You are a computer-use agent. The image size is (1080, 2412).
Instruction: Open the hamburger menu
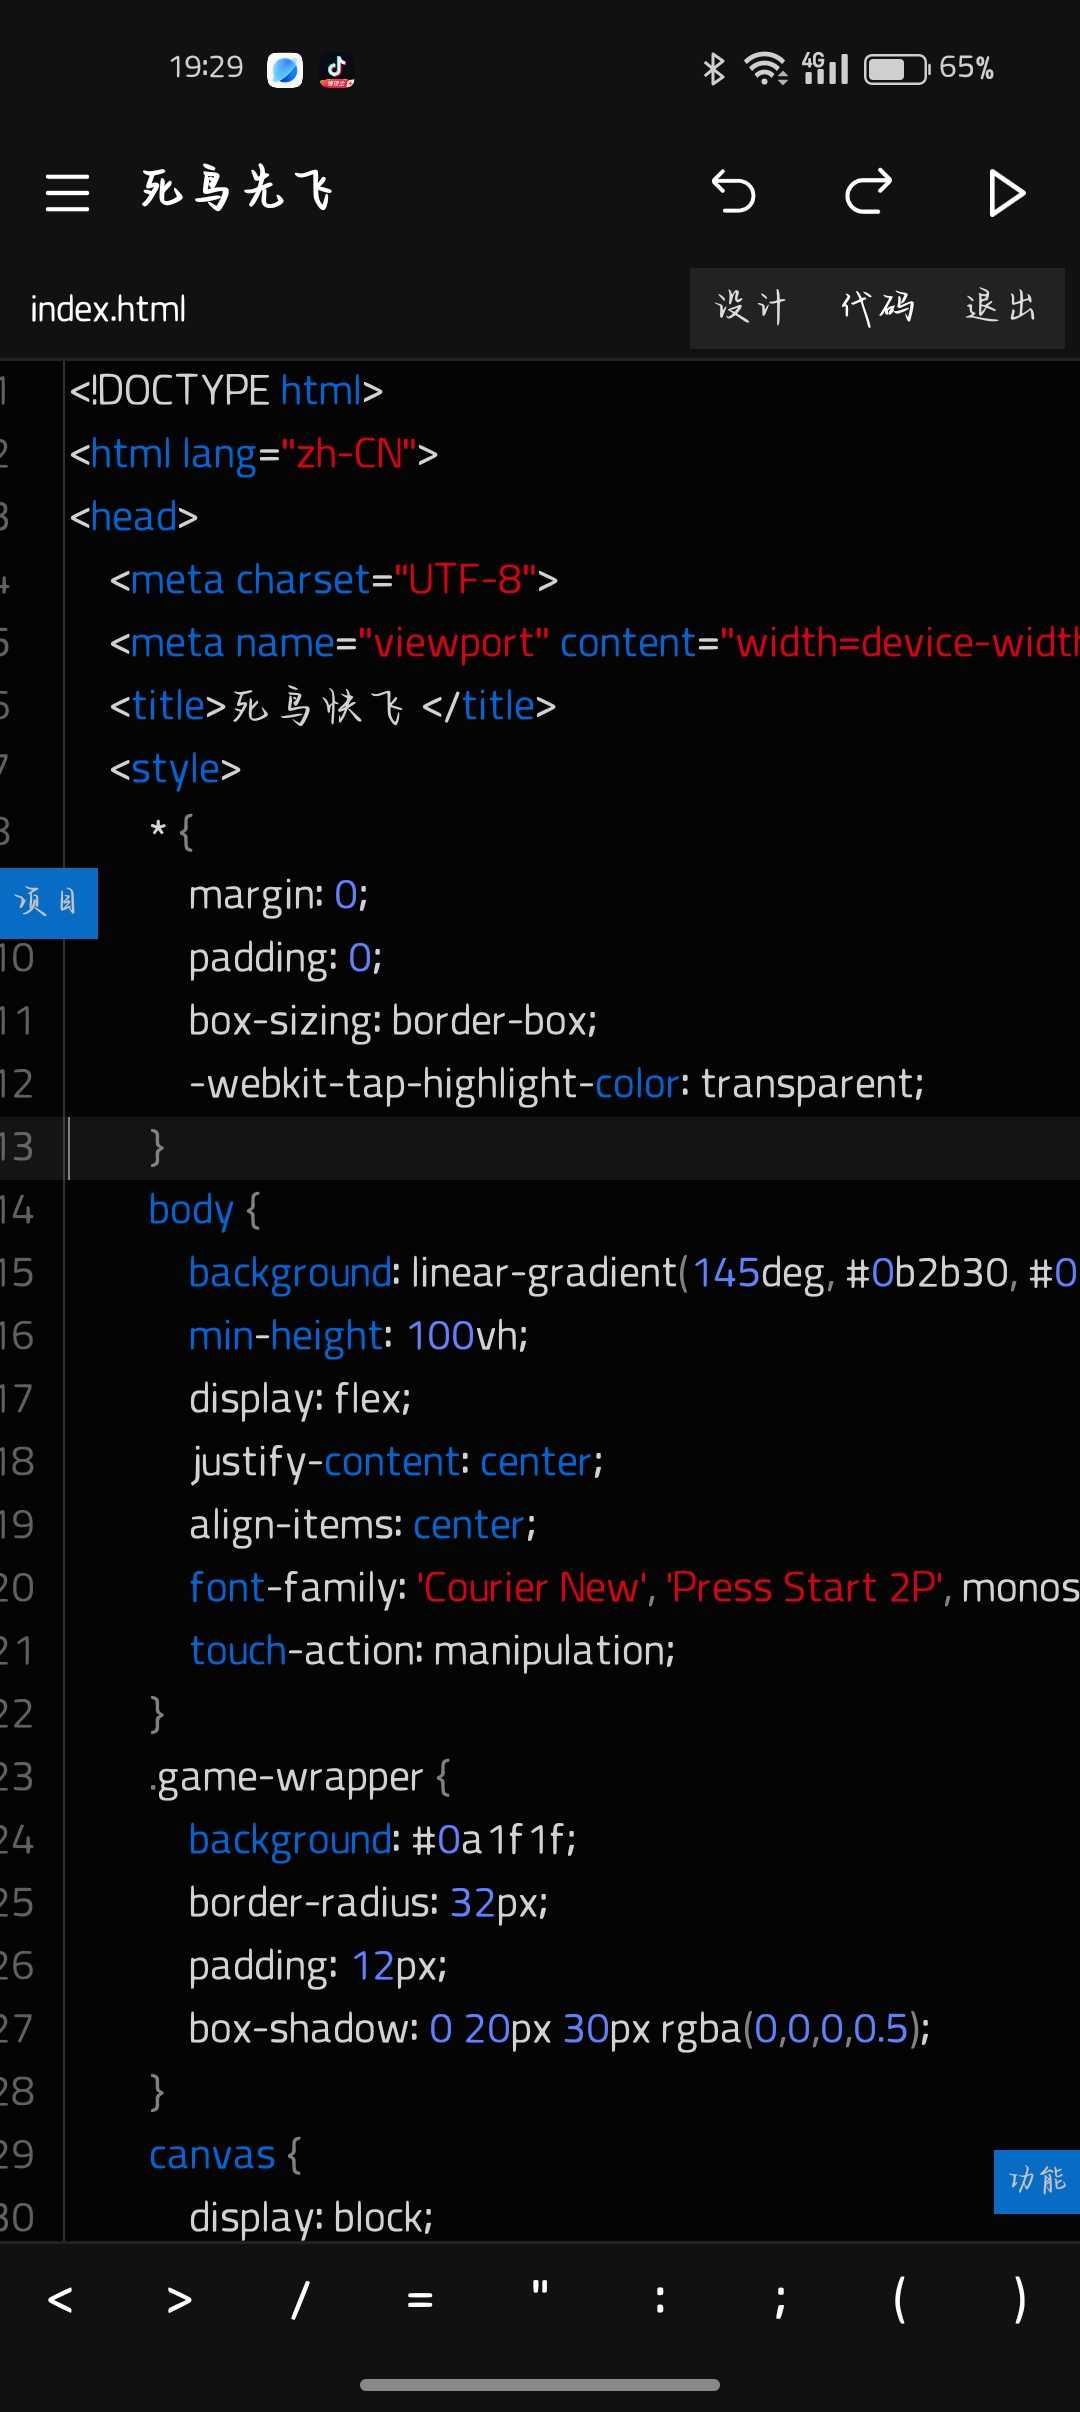click(68, 192)
